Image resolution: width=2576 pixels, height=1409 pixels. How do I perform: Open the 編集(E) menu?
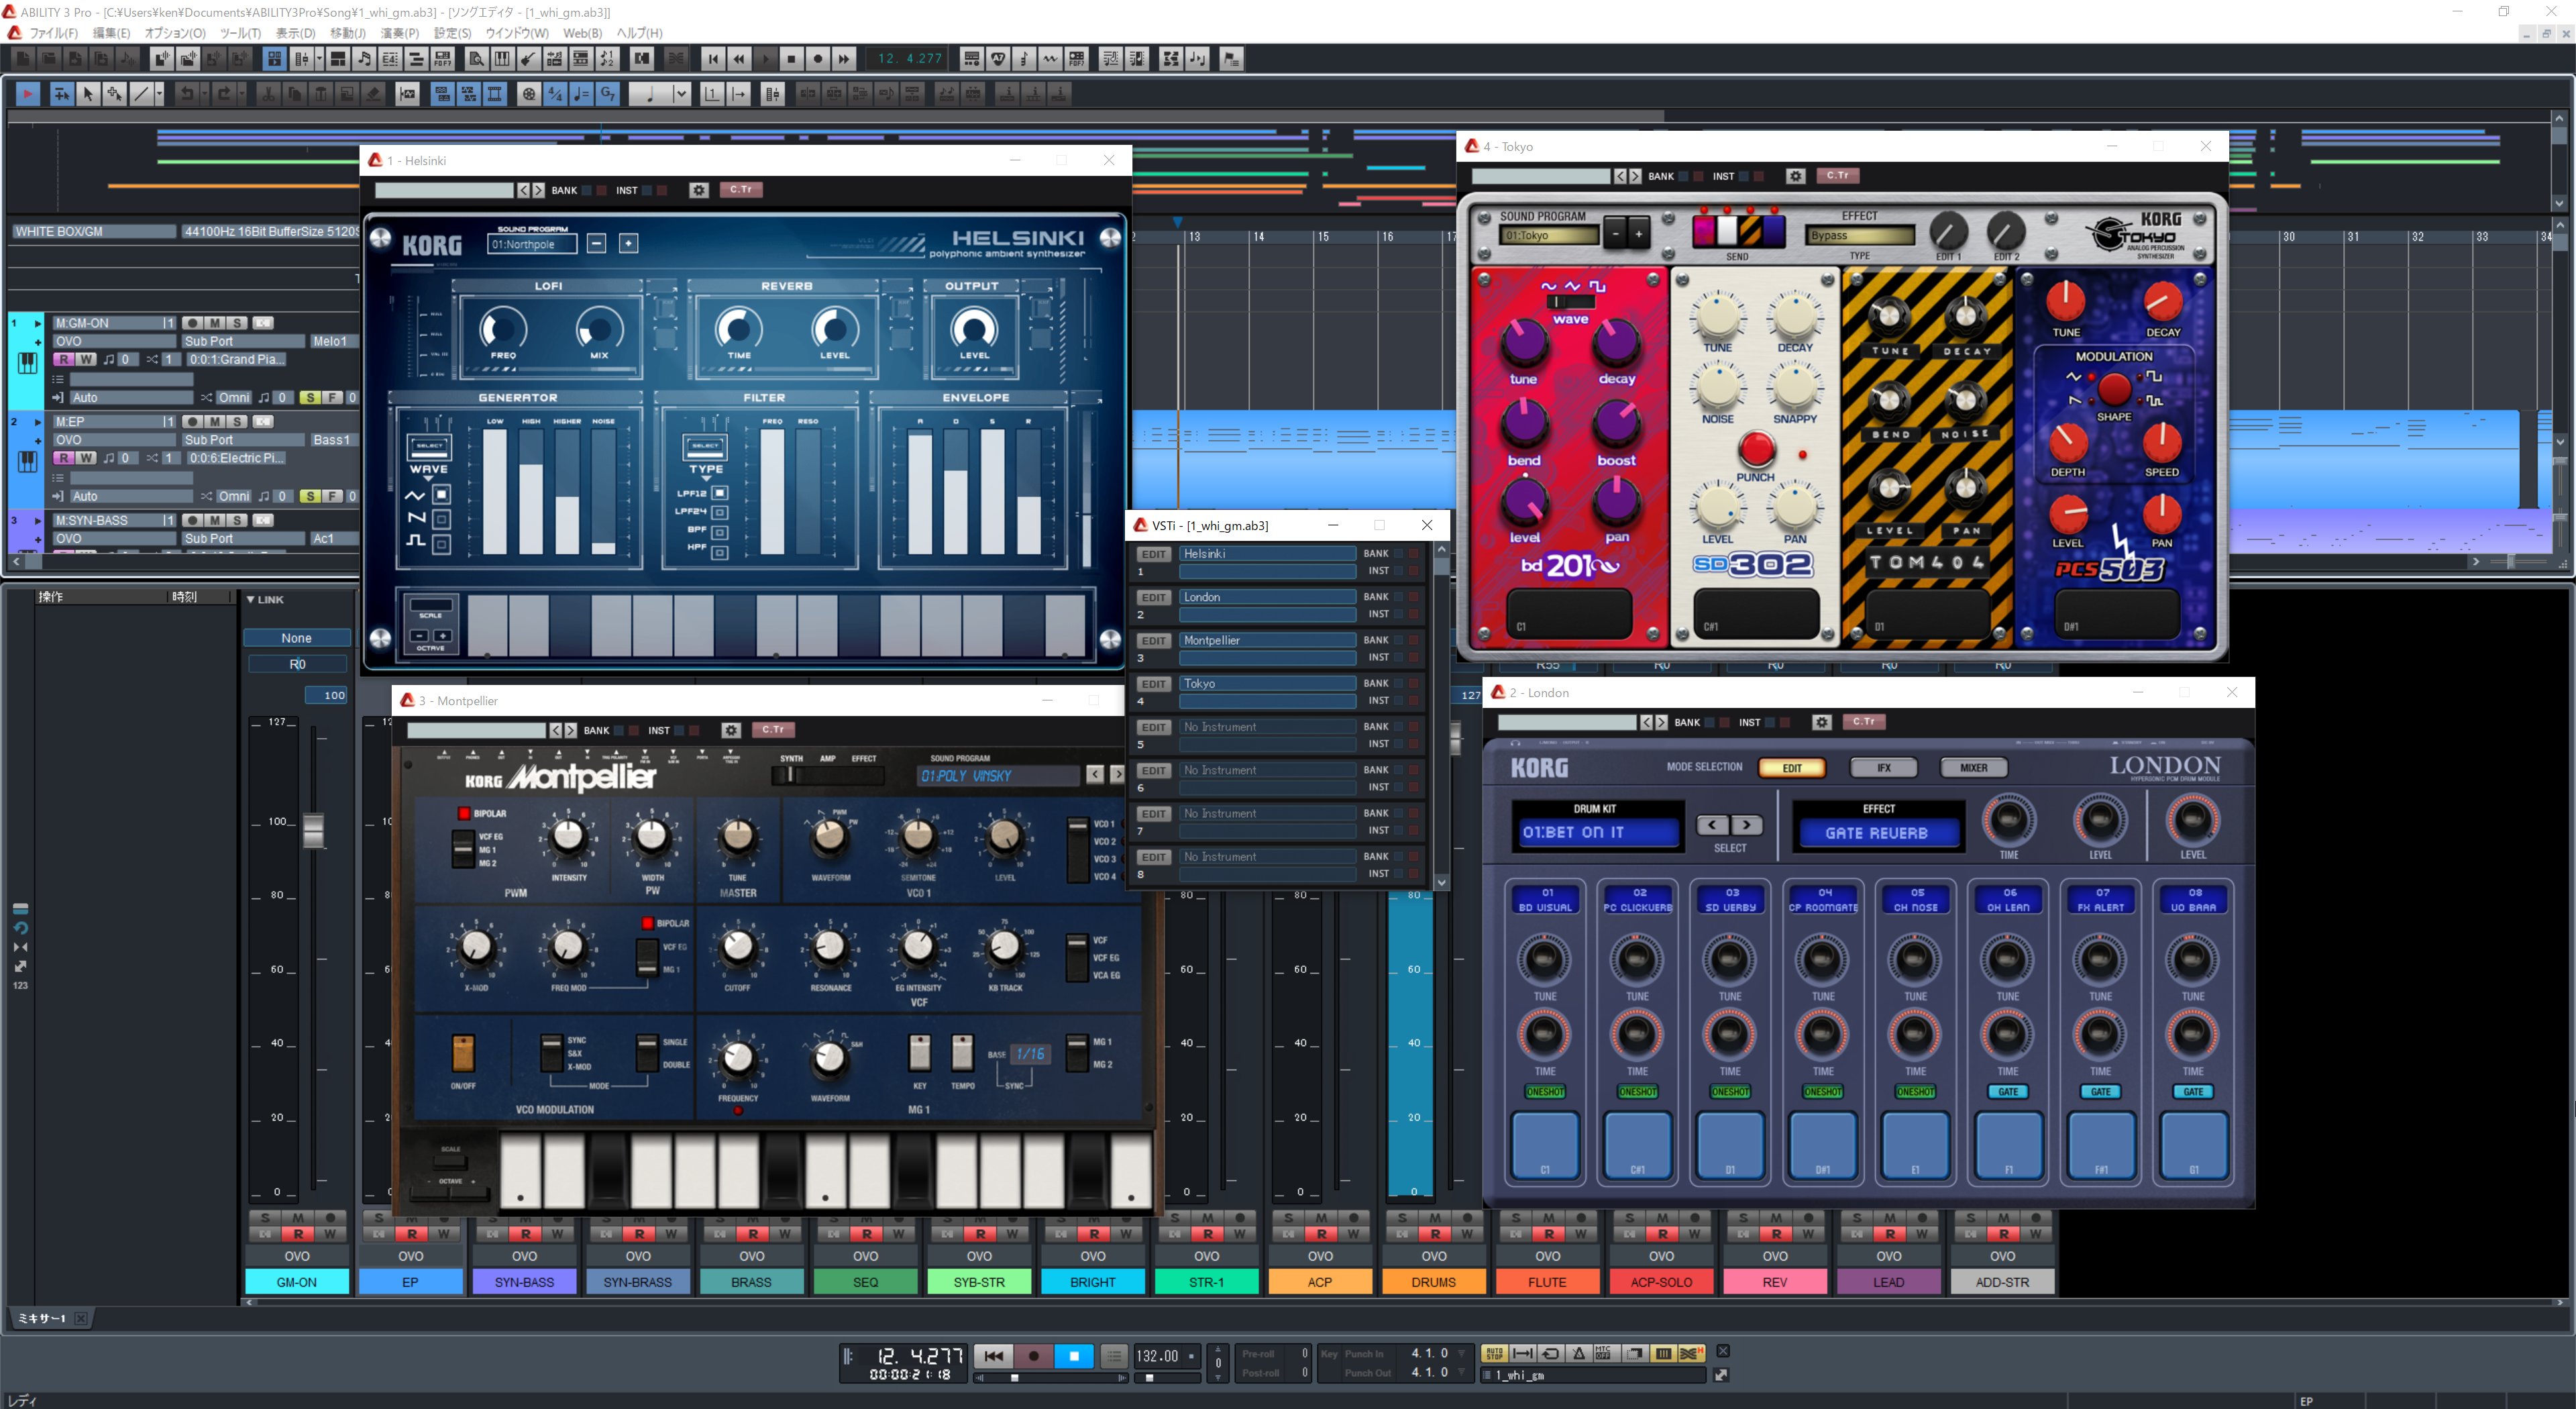111,33
